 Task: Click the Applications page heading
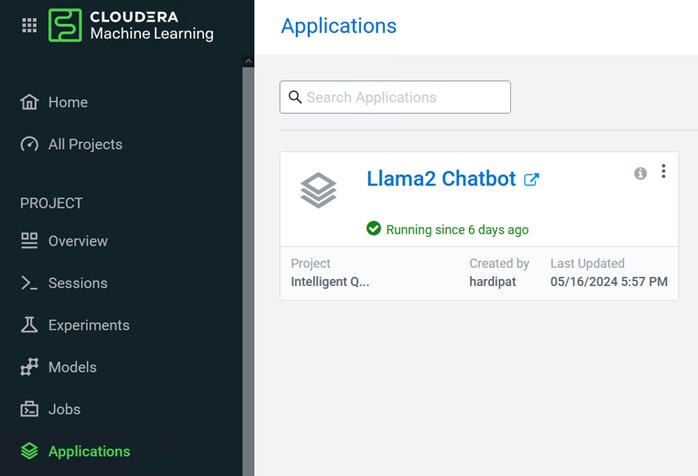tap(339, 26)
